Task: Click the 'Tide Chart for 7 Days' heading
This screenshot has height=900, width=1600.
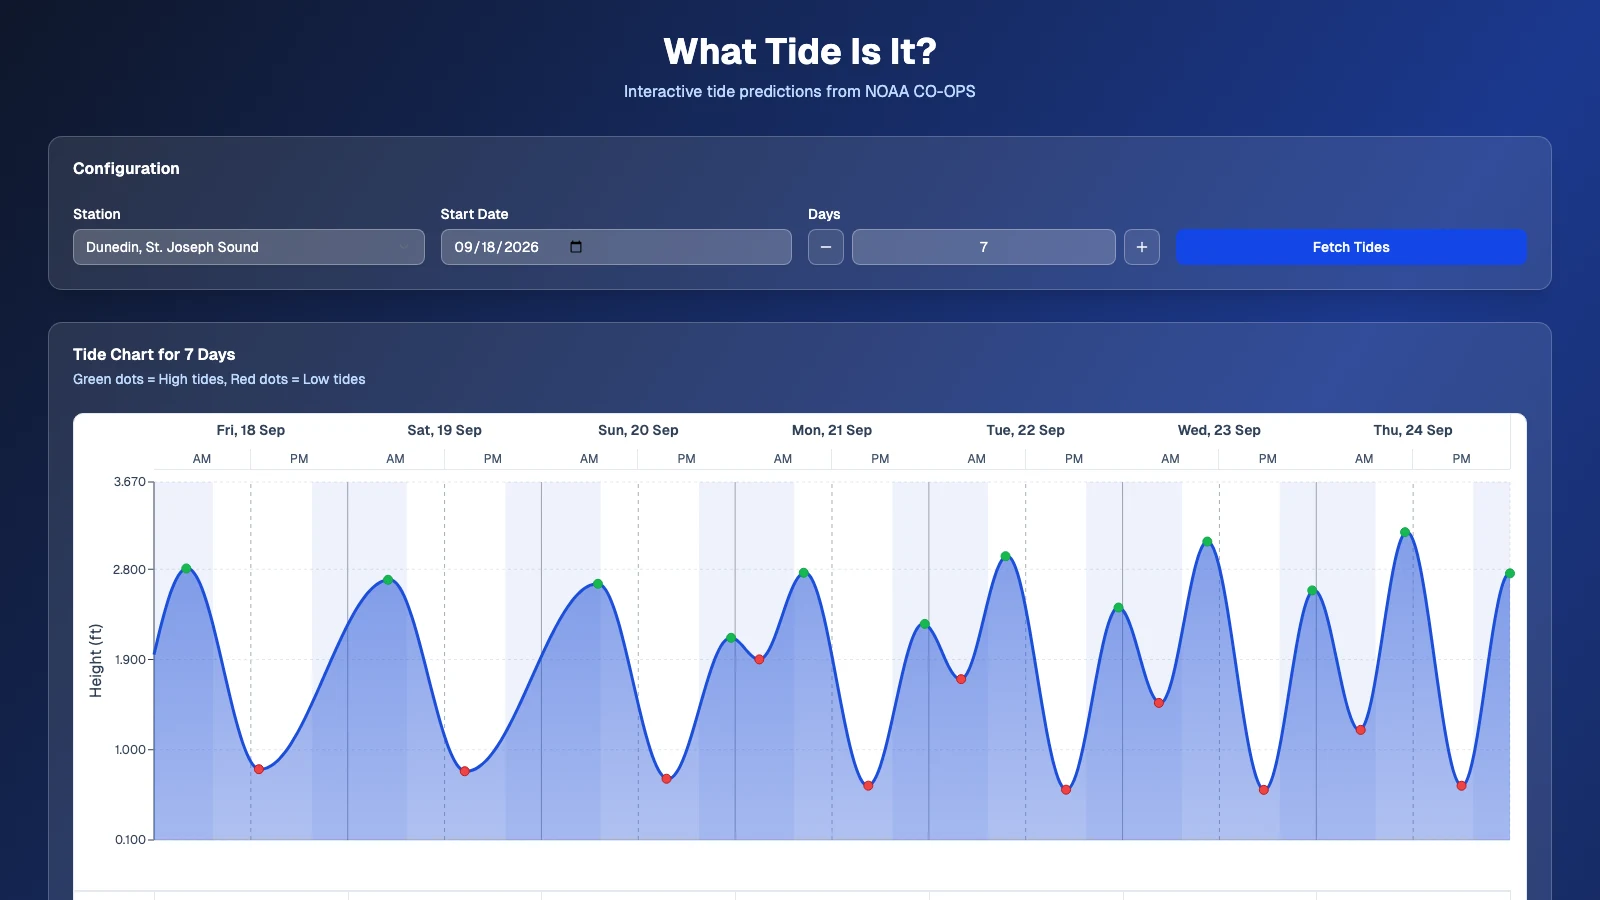Action: point(154,354)
